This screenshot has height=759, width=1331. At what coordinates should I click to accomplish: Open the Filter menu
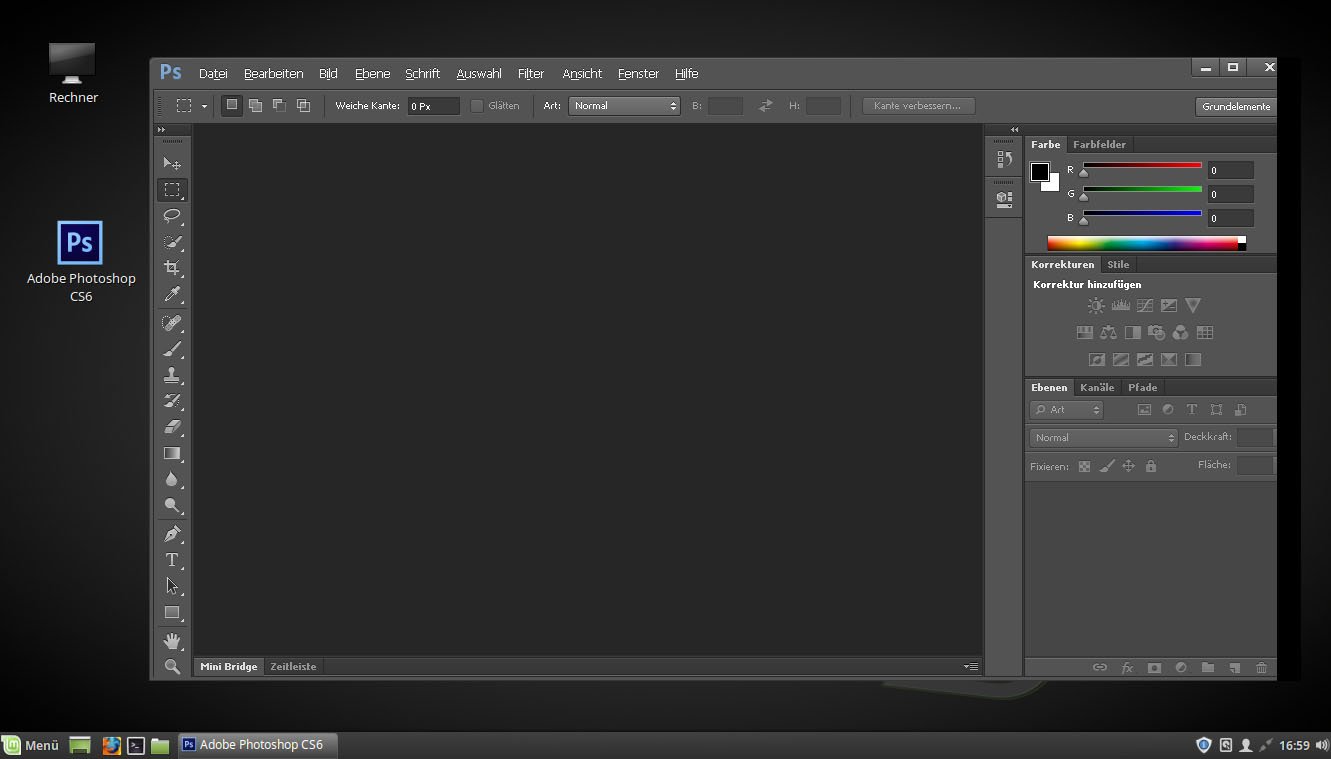pos(530,74)
